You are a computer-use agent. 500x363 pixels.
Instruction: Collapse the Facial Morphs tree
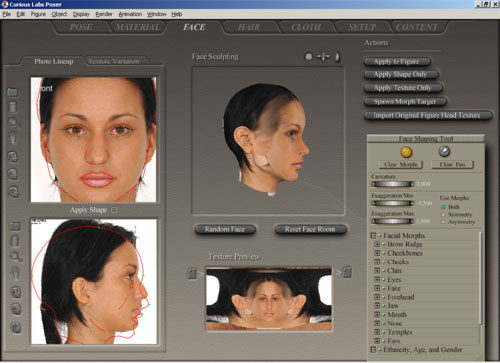click(x=373, y=236)
